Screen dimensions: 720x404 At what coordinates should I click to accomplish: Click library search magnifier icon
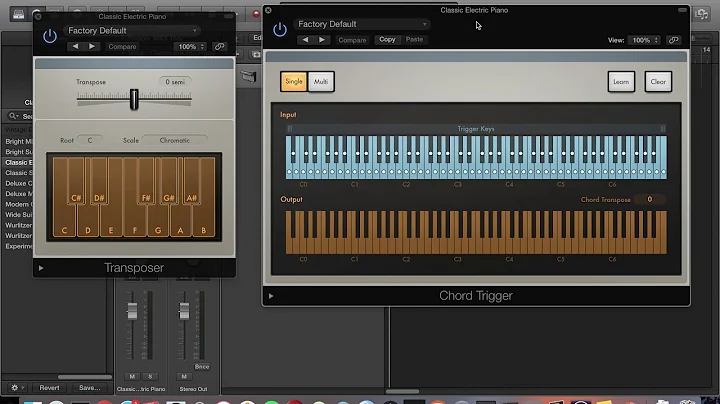click(13, 116)
